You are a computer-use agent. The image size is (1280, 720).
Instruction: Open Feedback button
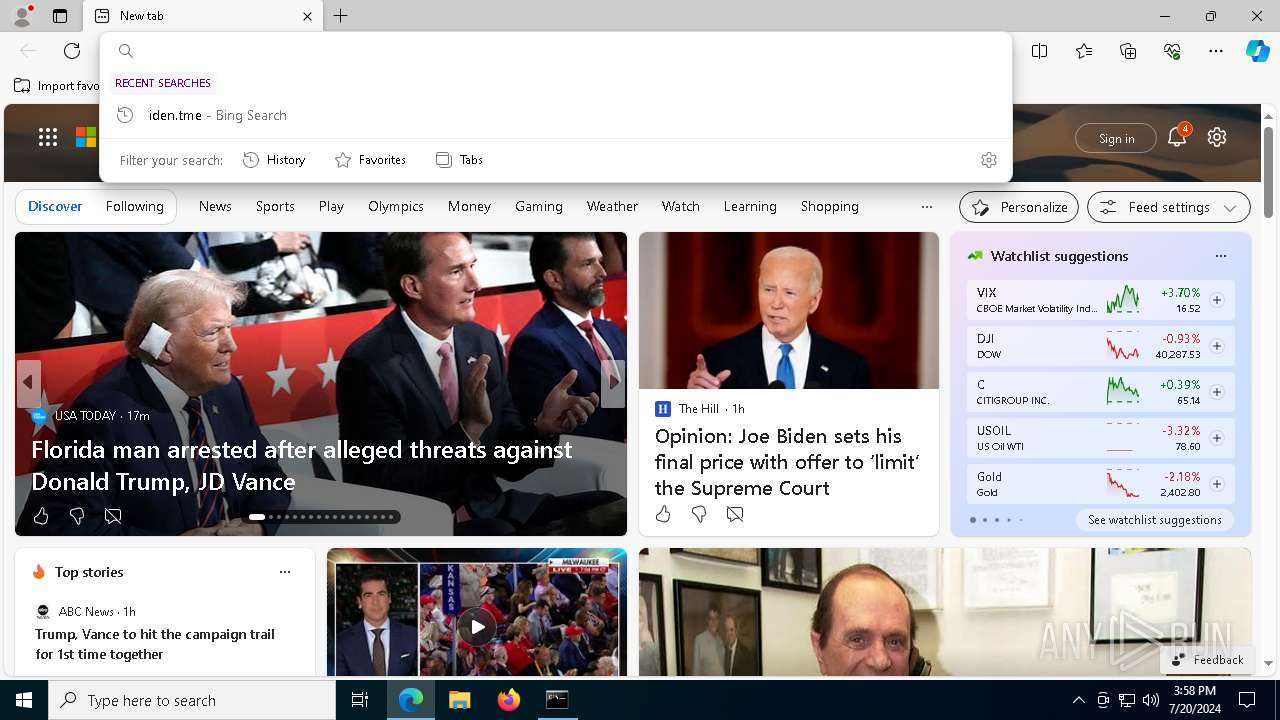pos(1207,660)
